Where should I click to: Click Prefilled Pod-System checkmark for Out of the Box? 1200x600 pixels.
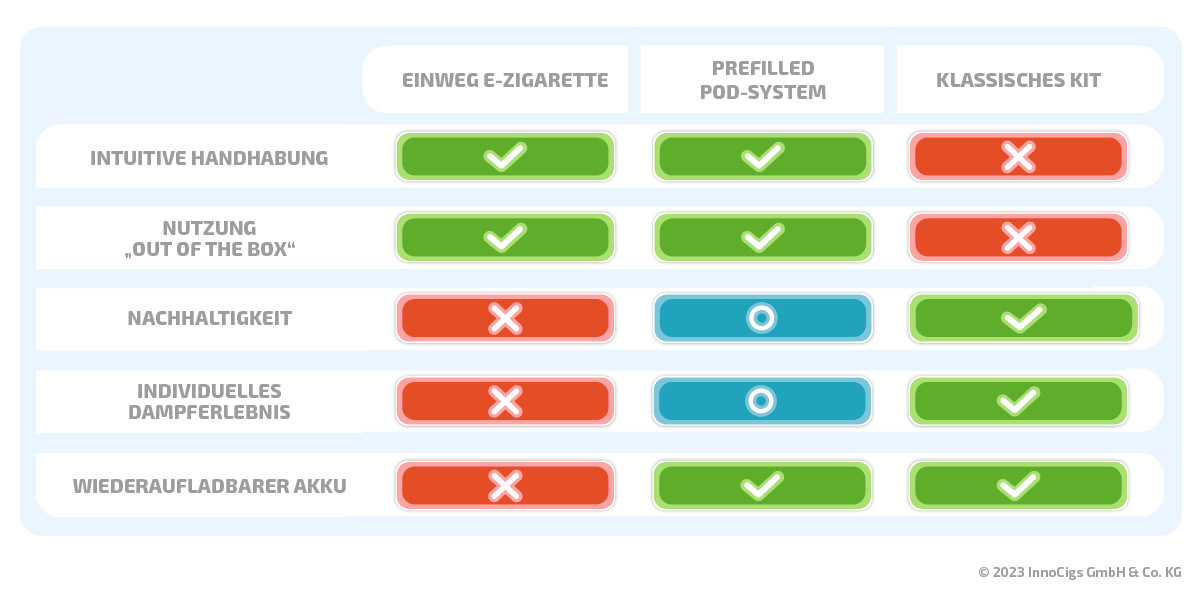coord(762,238)
